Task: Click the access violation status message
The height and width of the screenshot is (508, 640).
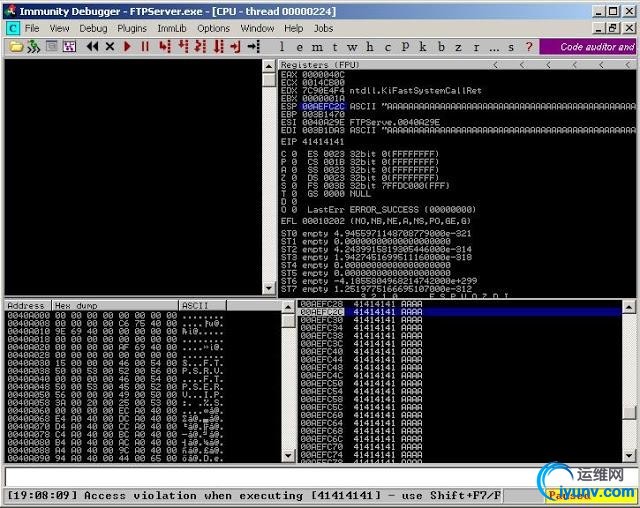Action: pos(253,495)
